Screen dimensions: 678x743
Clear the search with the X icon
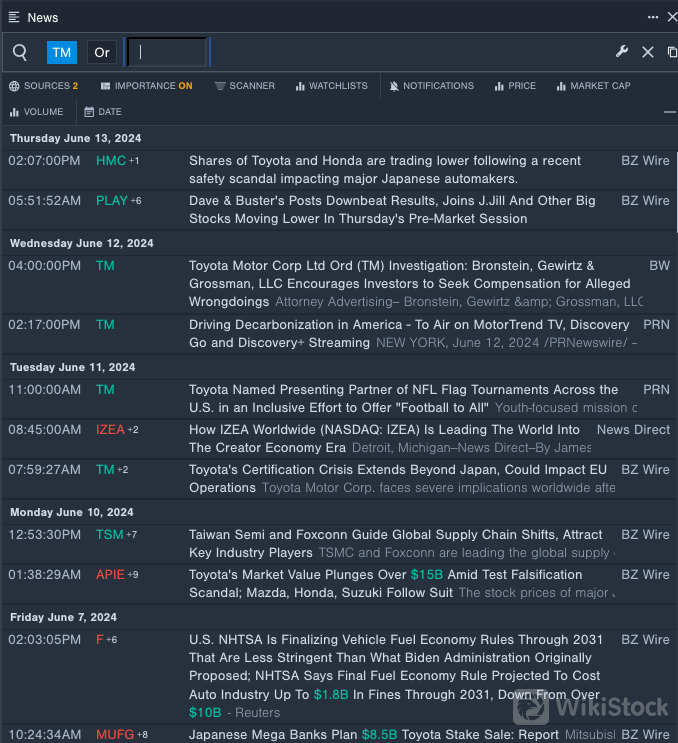648,52
